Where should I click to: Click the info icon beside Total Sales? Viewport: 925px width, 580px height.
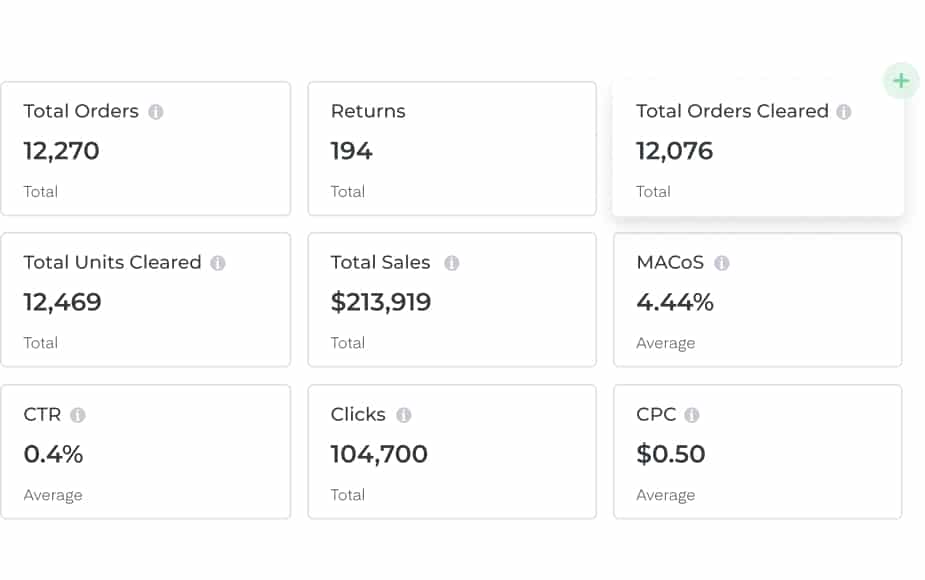click(x=452, y=263)
